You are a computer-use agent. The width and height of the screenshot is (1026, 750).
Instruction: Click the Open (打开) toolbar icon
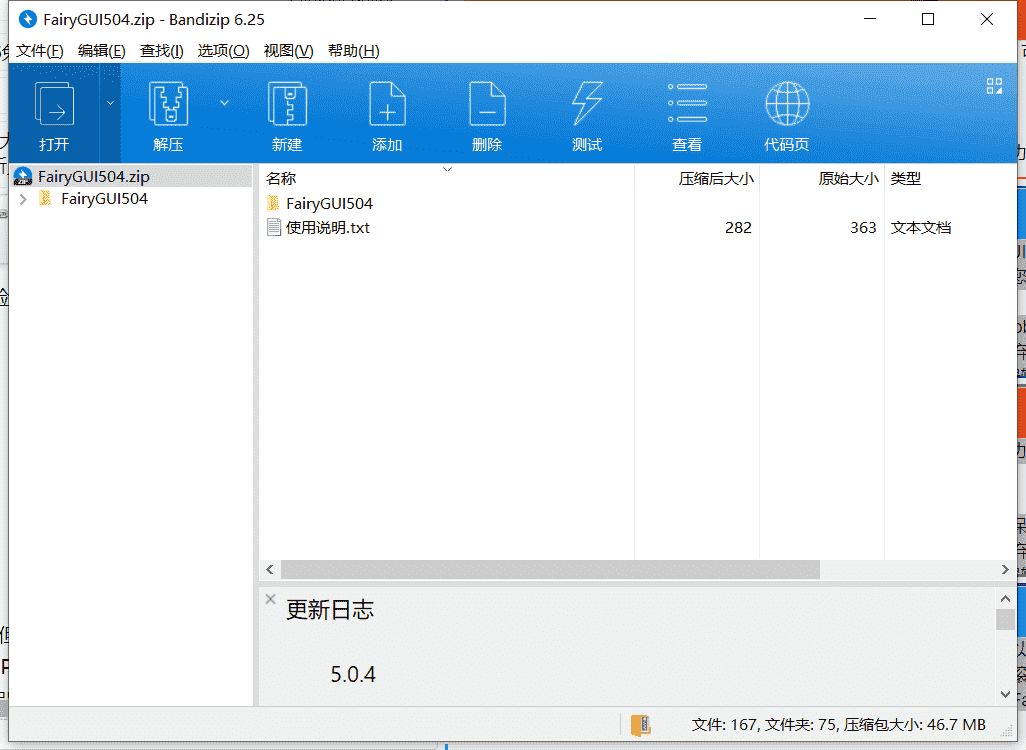coord(54,104)
